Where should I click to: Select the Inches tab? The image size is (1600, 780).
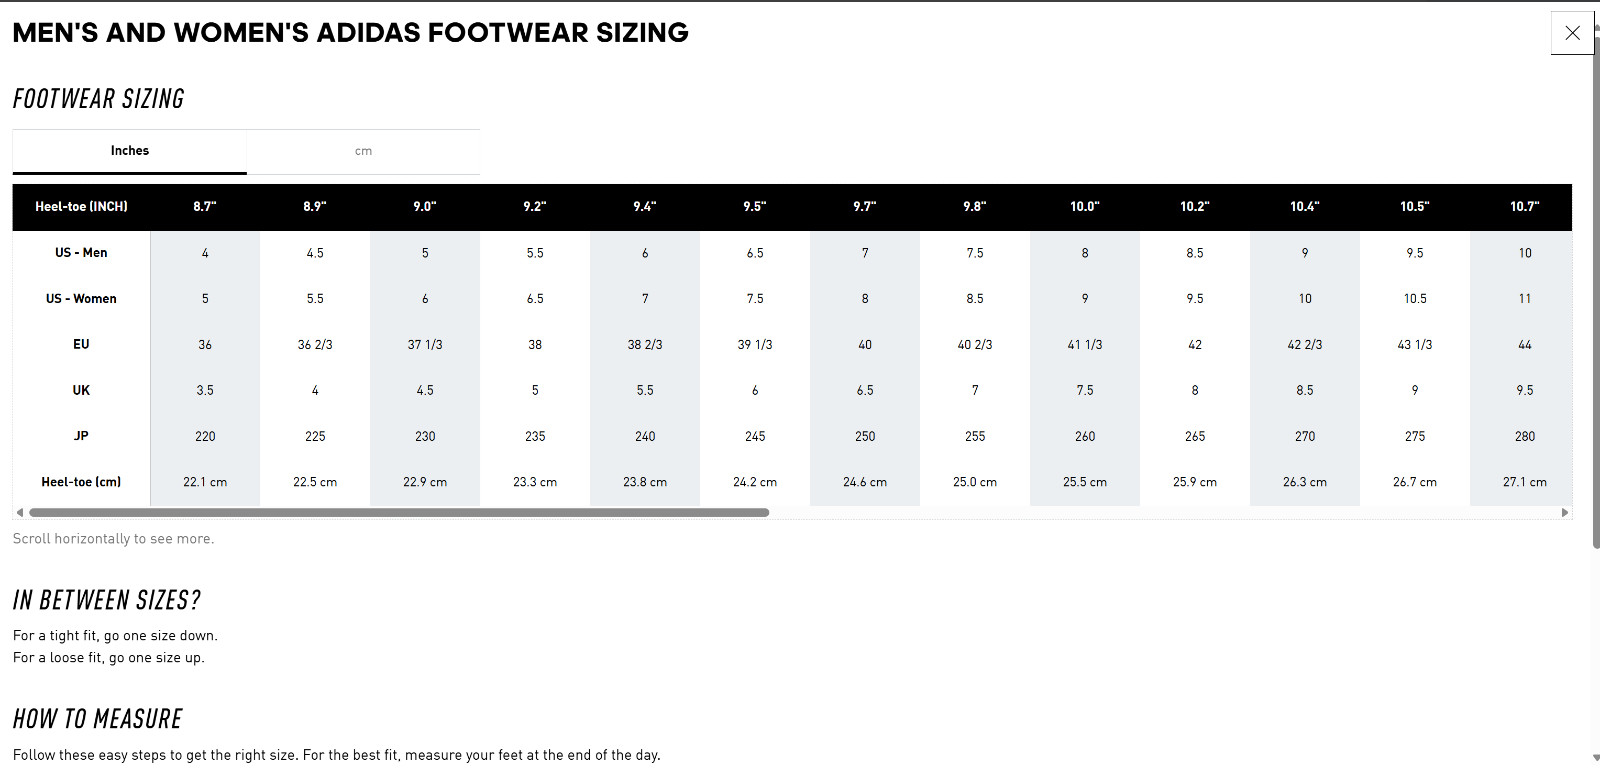130,151
